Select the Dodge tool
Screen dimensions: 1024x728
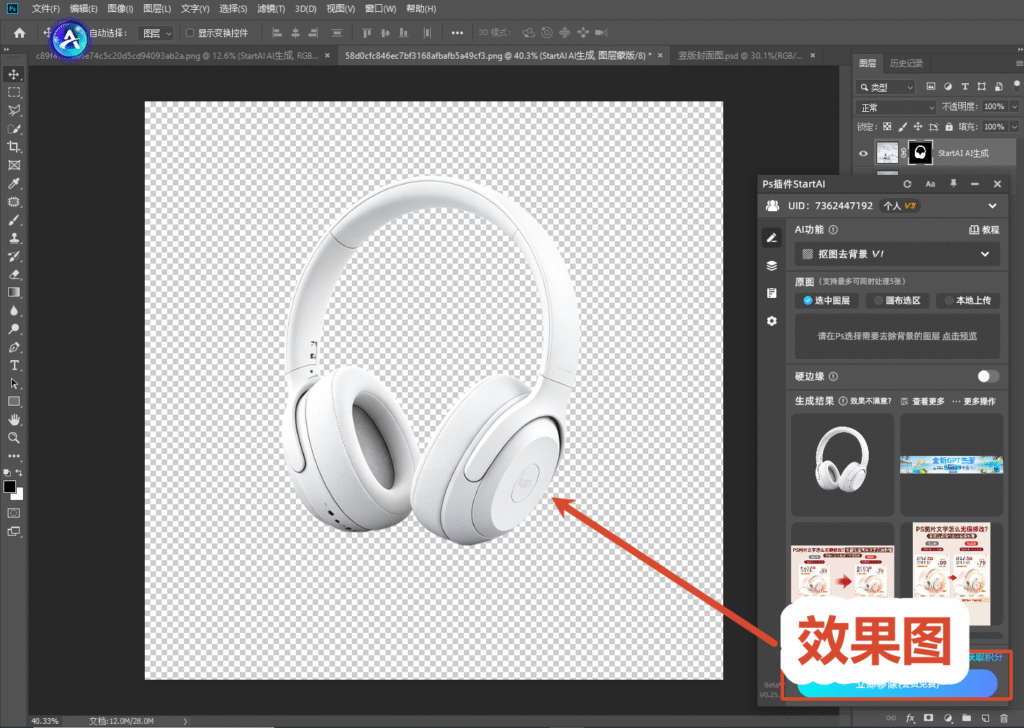[x=14, y=329]
